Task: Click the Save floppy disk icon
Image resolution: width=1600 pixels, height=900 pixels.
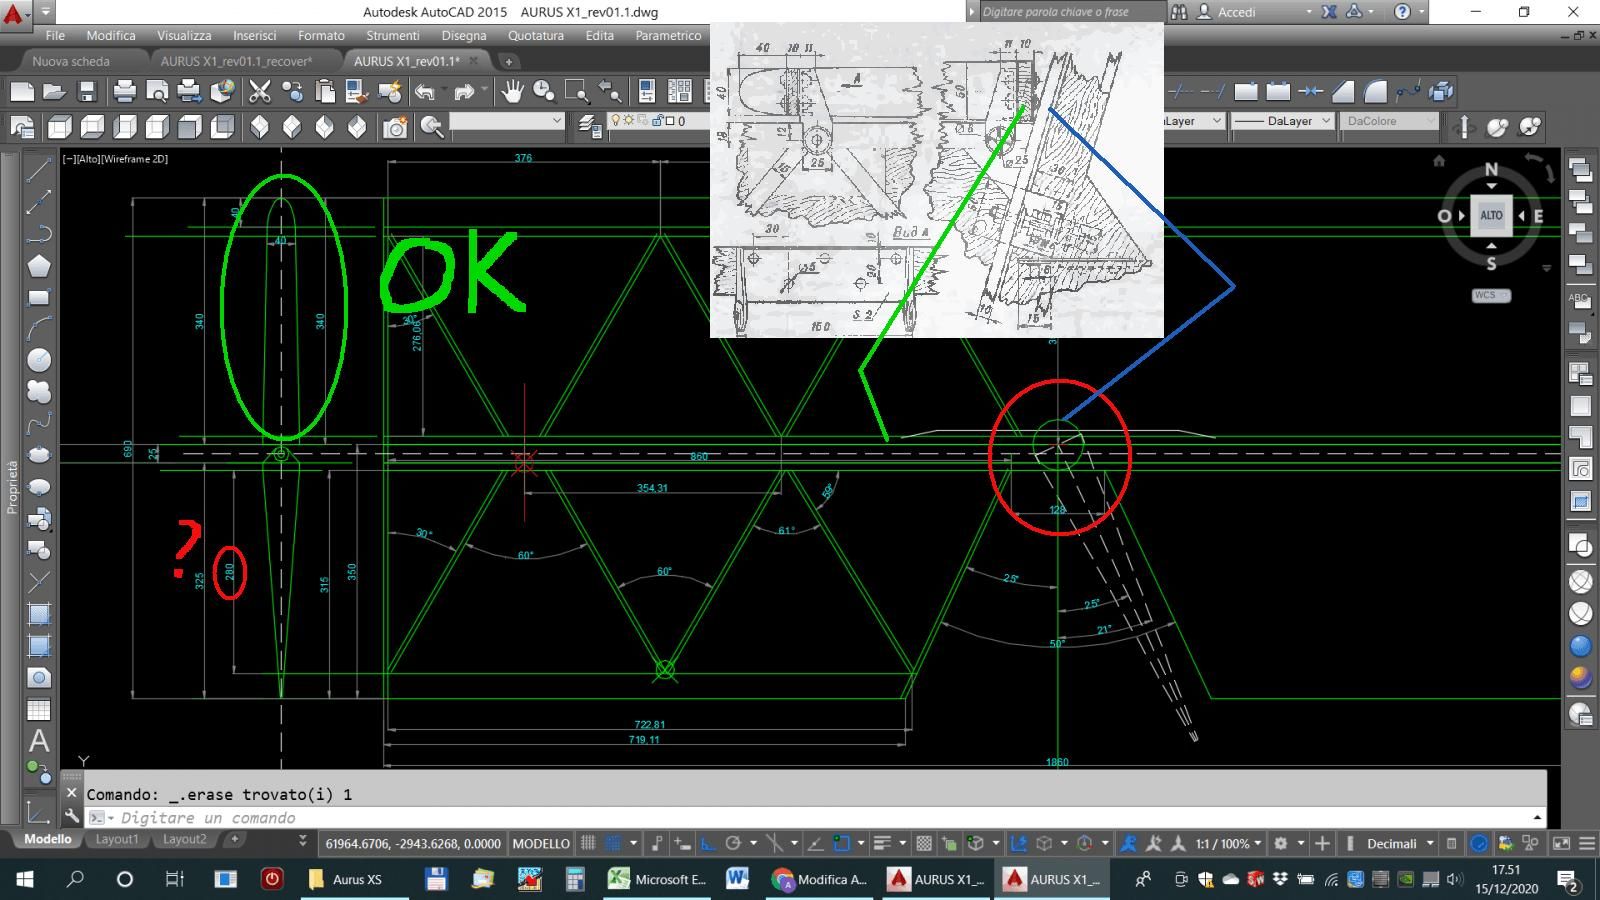Action: pos(87,92)
